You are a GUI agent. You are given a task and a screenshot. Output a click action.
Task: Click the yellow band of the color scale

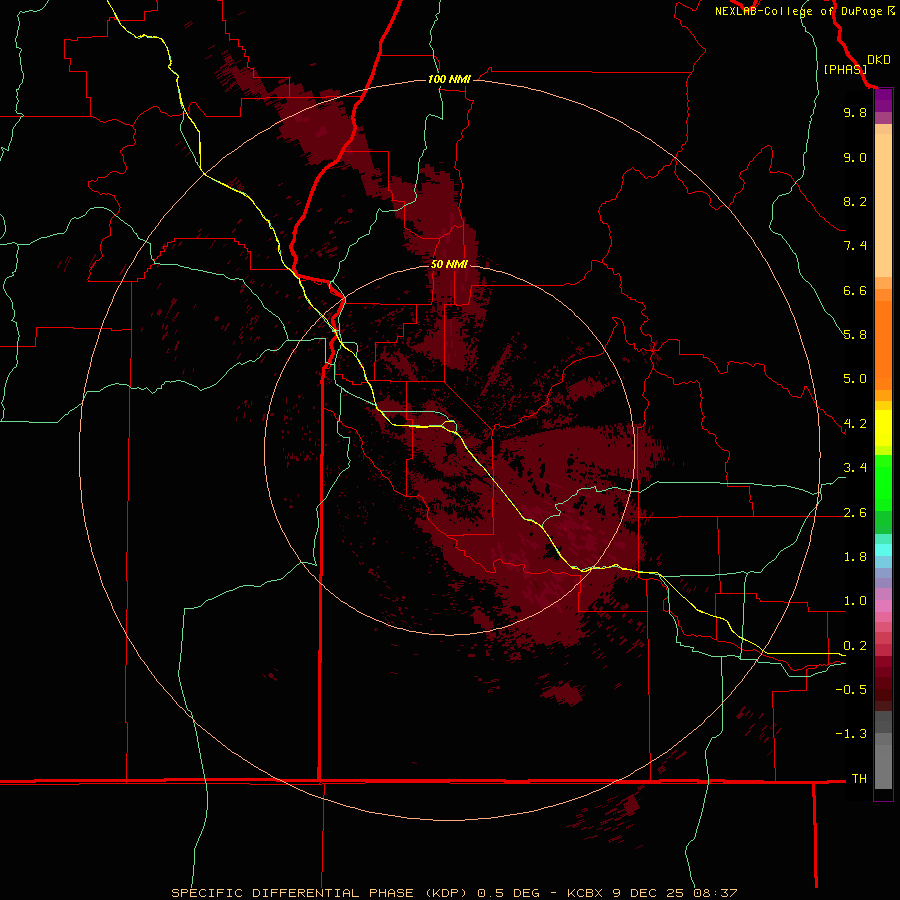click(883, 428)
